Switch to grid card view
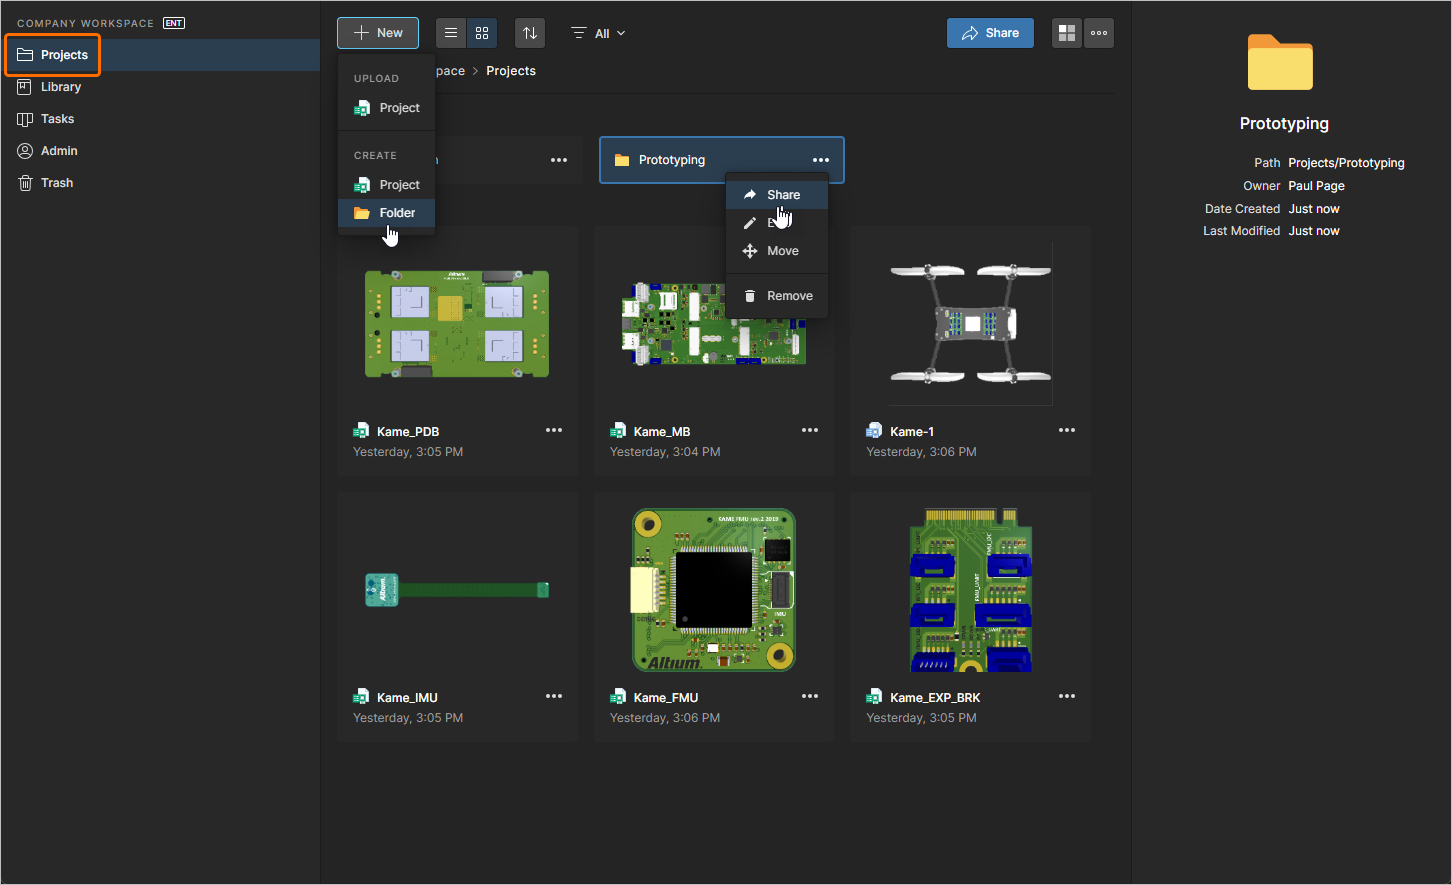This screenshot has width=1452, height=885. (x=481, y=32)
